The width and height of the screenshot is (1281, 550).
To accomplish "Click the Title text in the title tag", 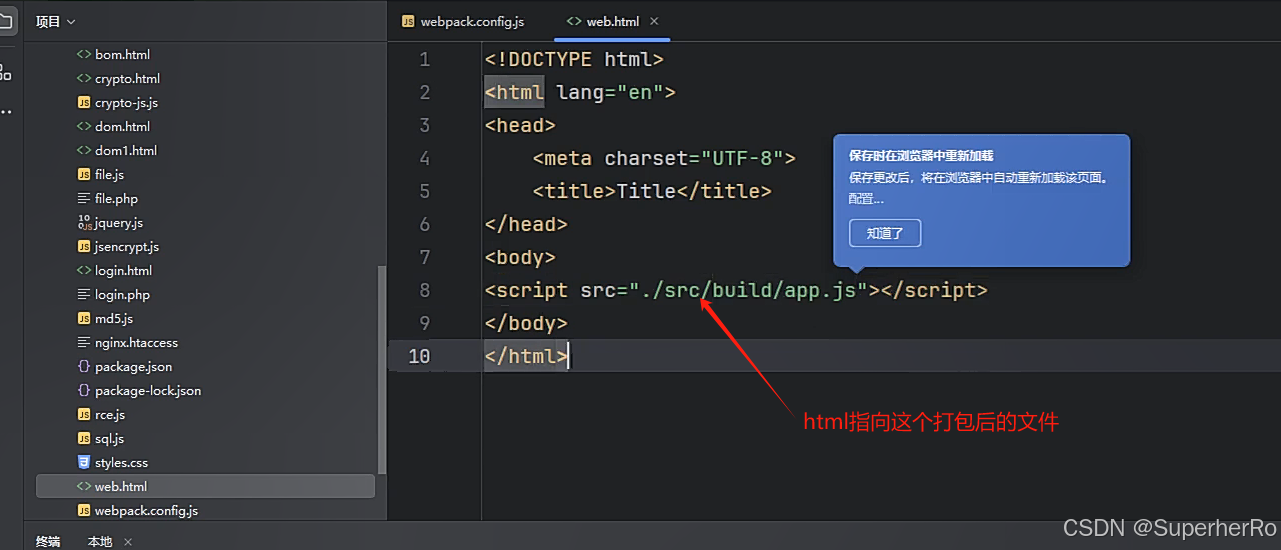I will 646,191.
